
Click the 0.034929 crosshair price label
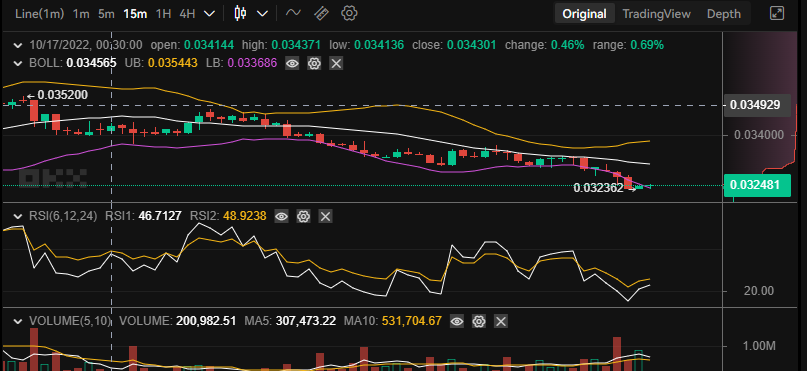[757, 105]
